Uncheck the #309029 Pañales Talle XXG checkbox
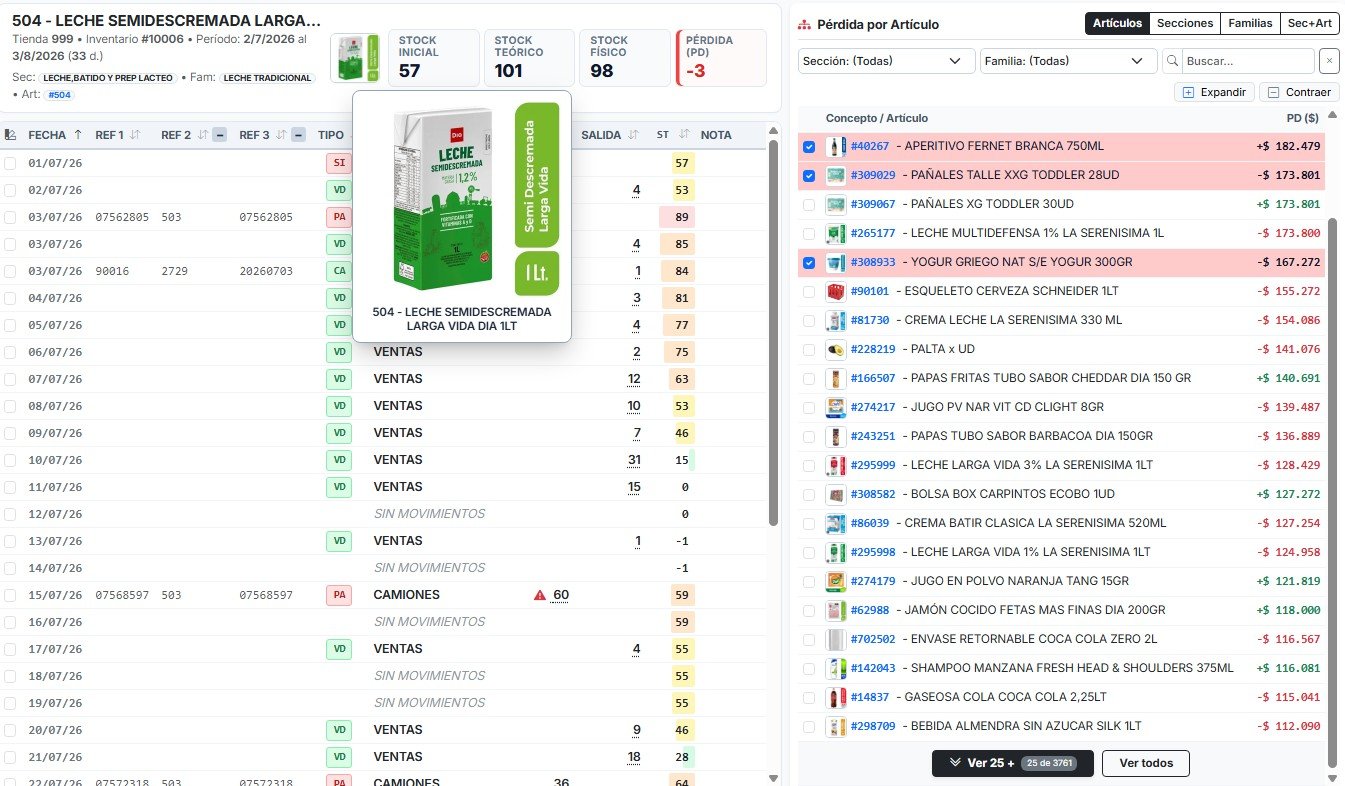 (809, 176)
